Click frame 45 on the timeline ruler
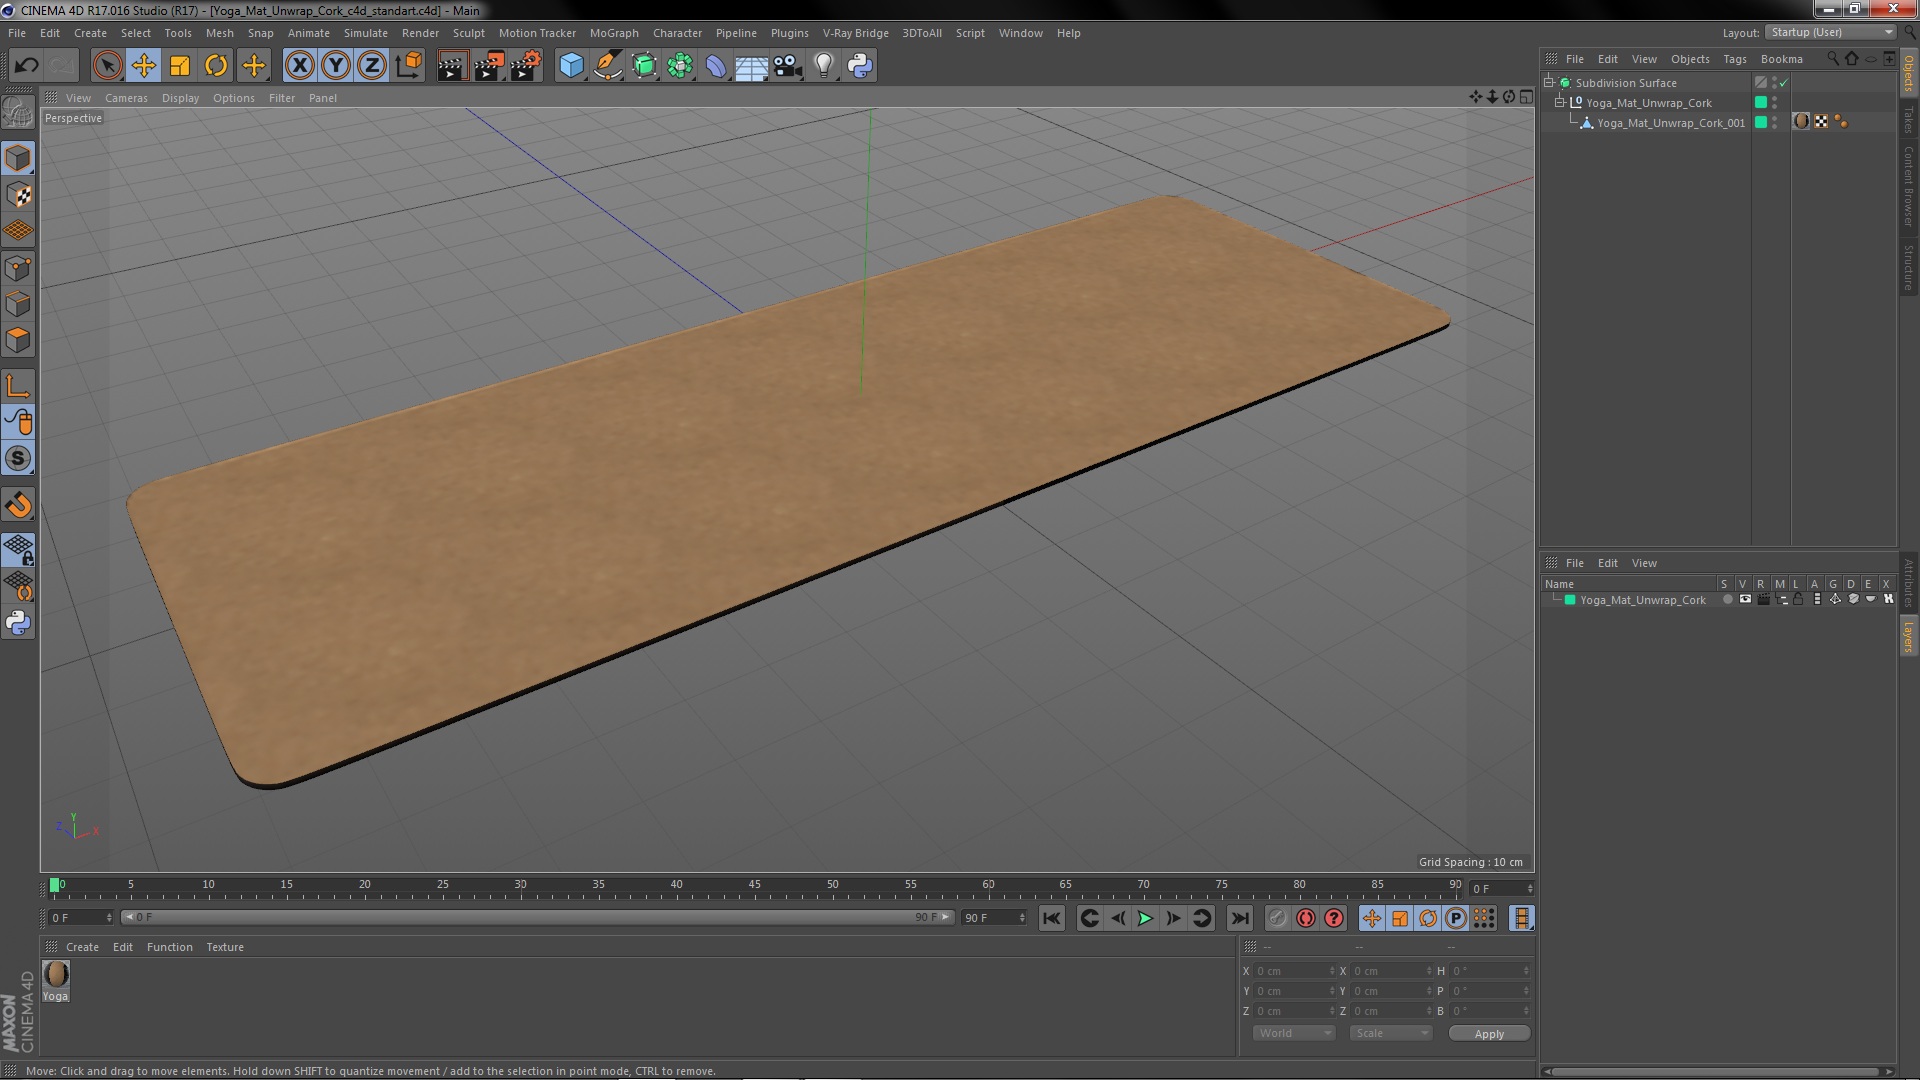Viewport: 1920px width, 1080px height. [x=754, y=886]
